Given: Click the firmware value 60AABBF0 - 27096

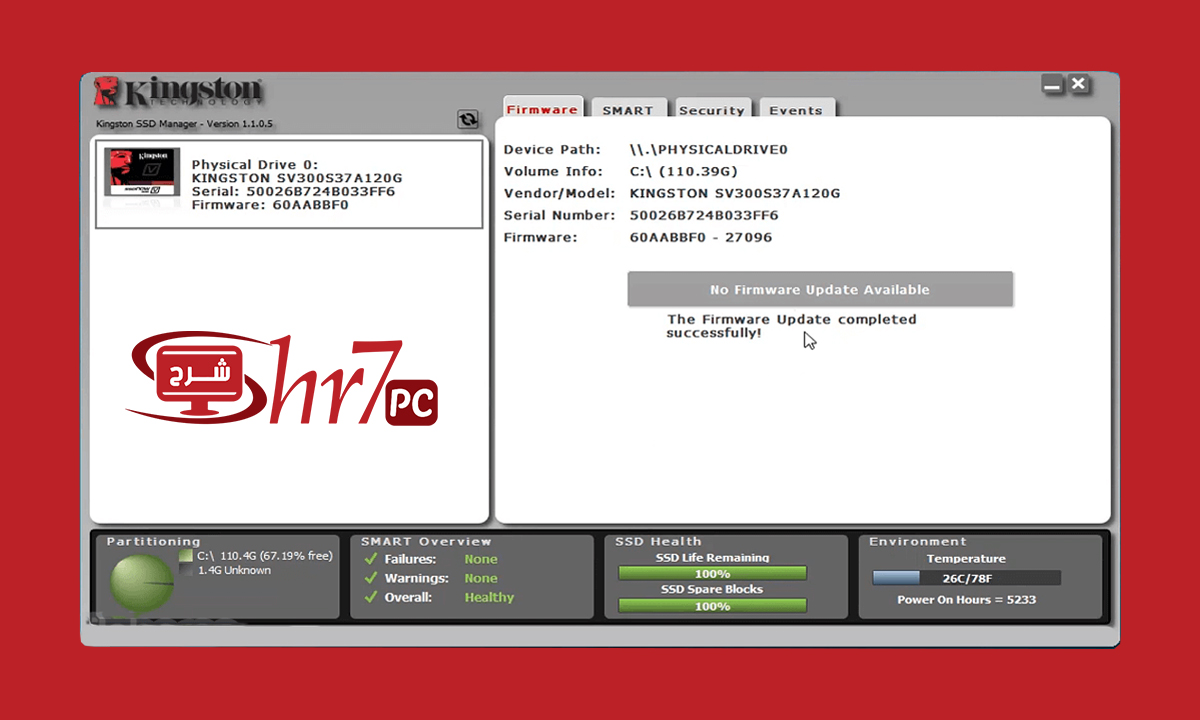Looking at the screenshot, I should coord(701,237).
